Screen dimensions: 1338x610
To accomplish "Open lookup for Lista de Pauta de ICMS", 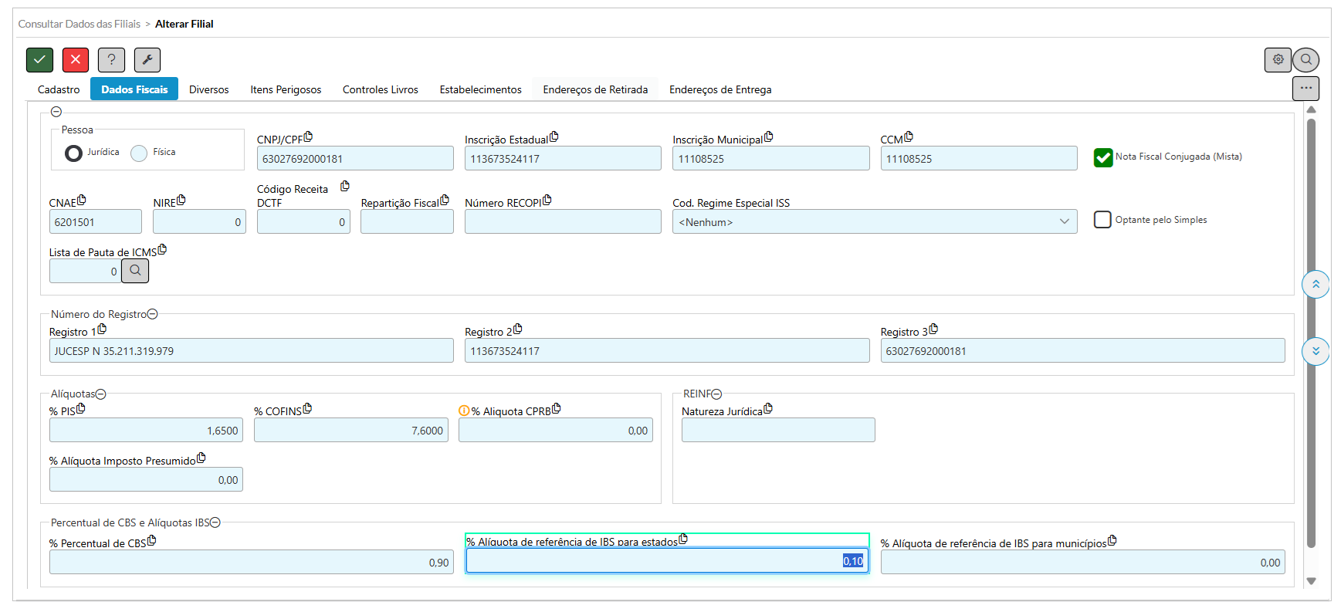I will pyautogui.click(x=135, y=270).
